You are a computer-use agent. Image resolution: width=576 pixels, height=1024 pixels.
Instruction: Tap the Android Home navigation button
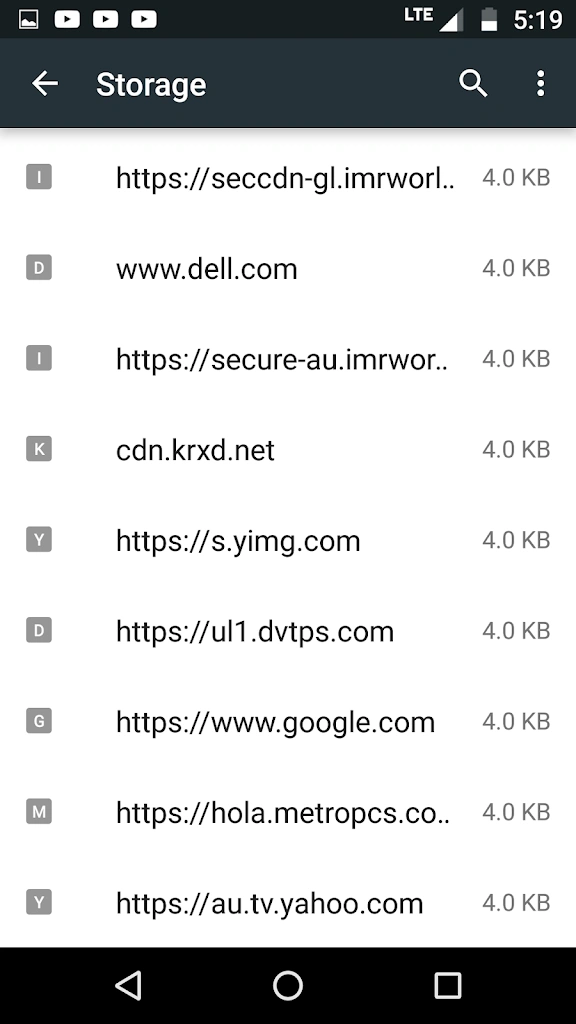(x=288, y=985)
